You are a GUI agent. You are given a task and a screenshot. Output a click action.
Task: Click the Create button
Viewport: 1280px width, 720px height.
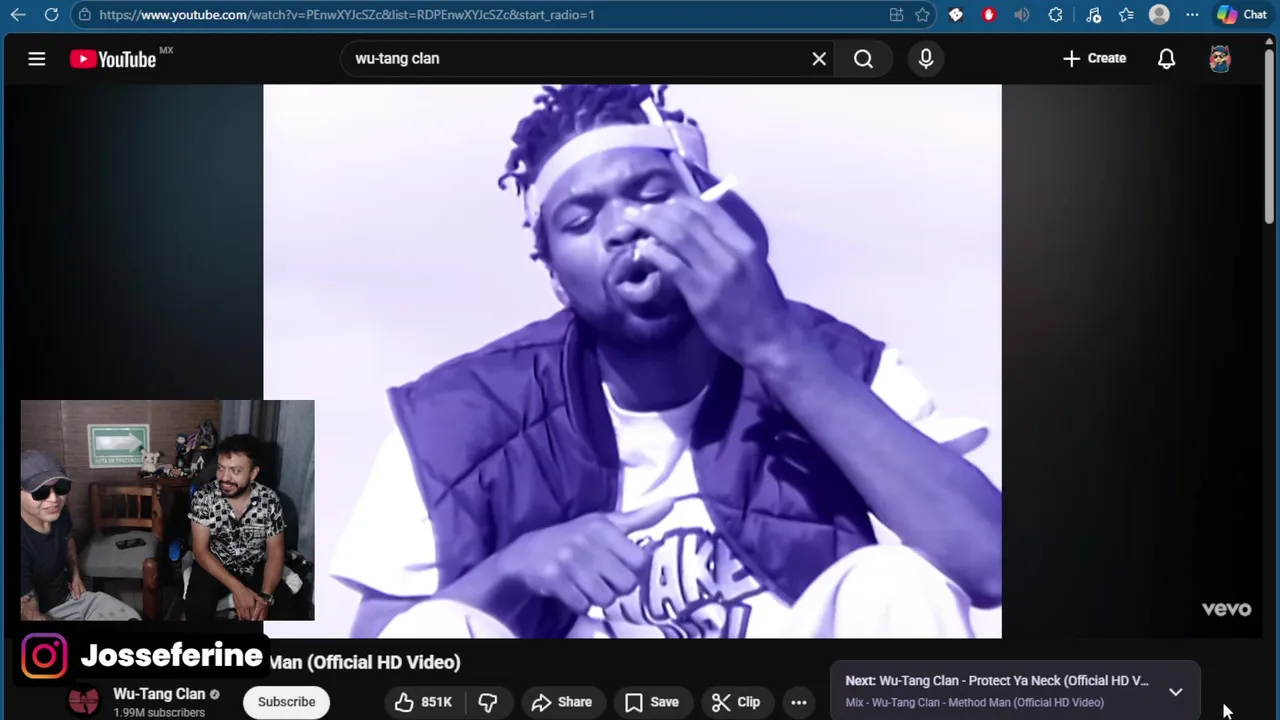(1094, 59)
